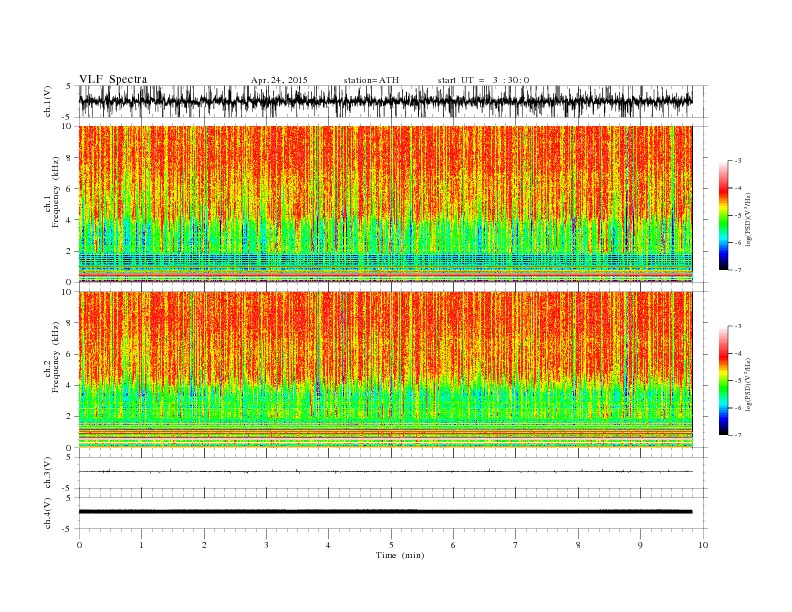This screenshot has width=792, height=612.
Task: Click time axis tick label "2"
Action: tap(204, 545)
